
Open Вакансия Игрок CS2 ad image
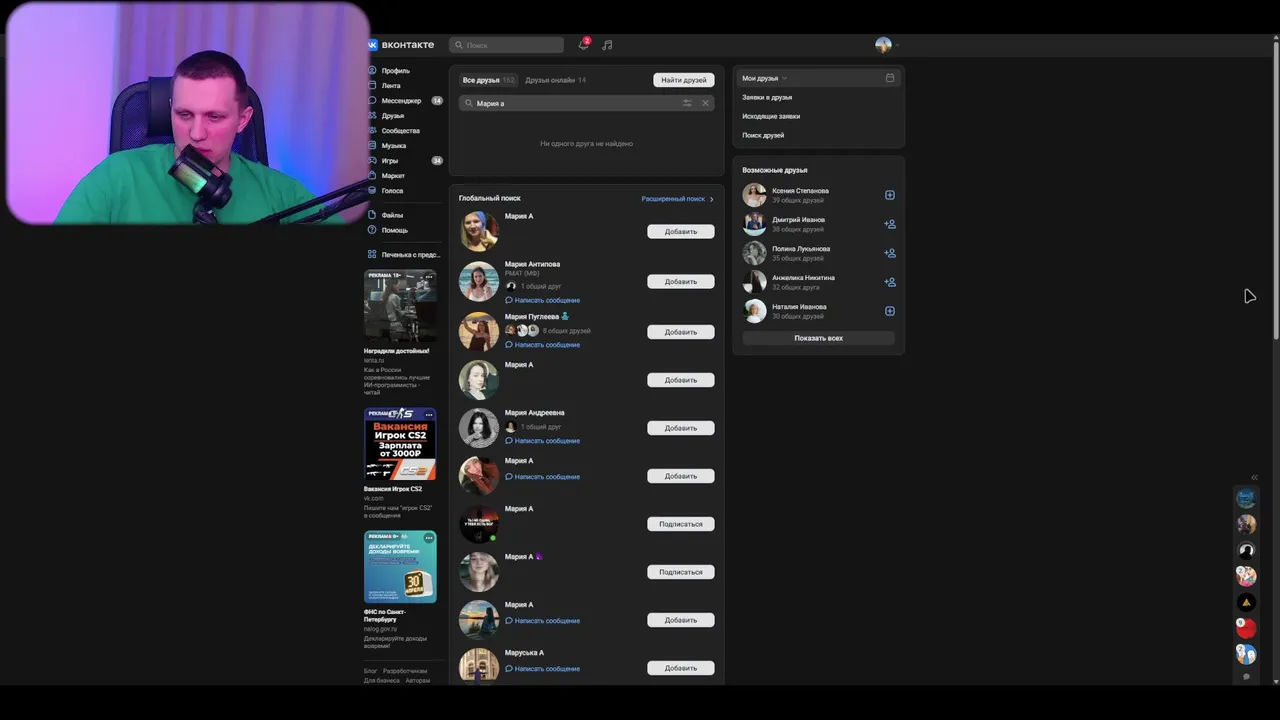click(x=400, y=444)
